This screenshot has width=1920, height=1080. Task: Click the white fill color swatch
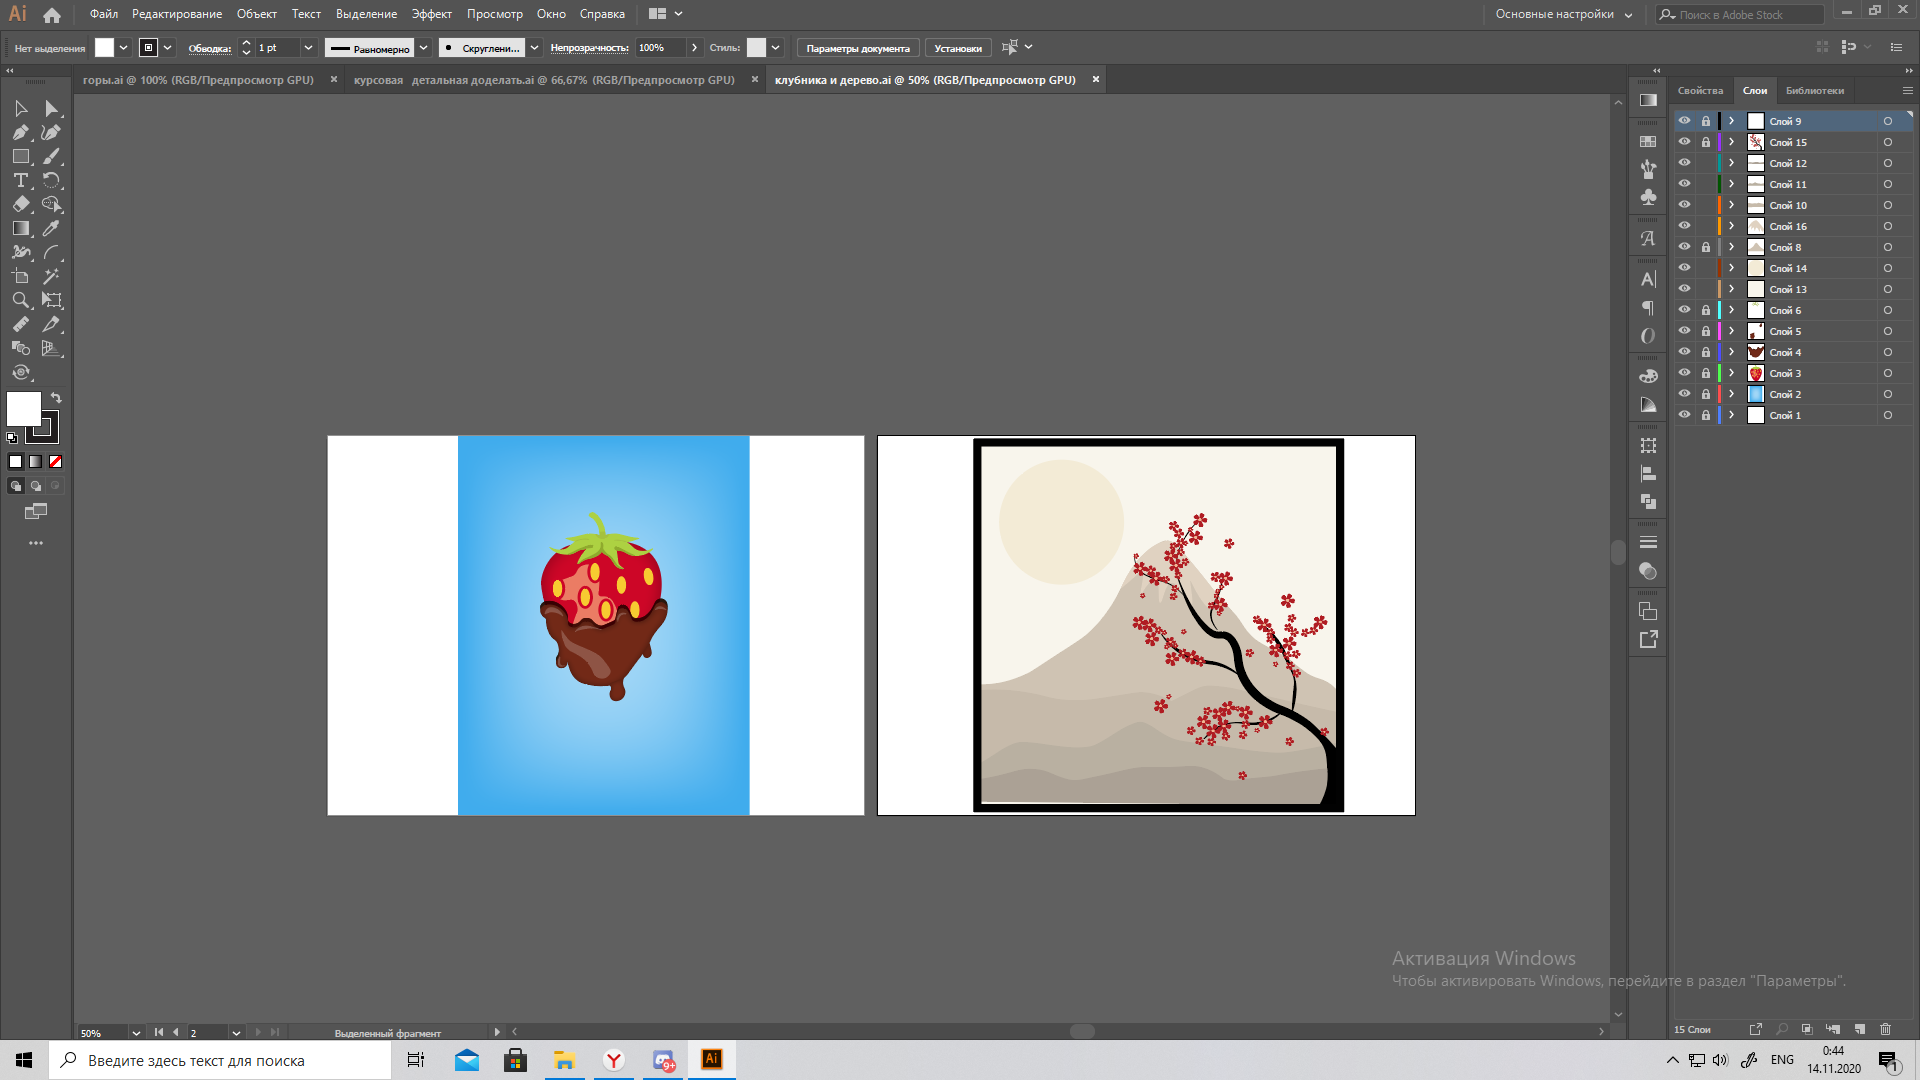click(23, 408)
